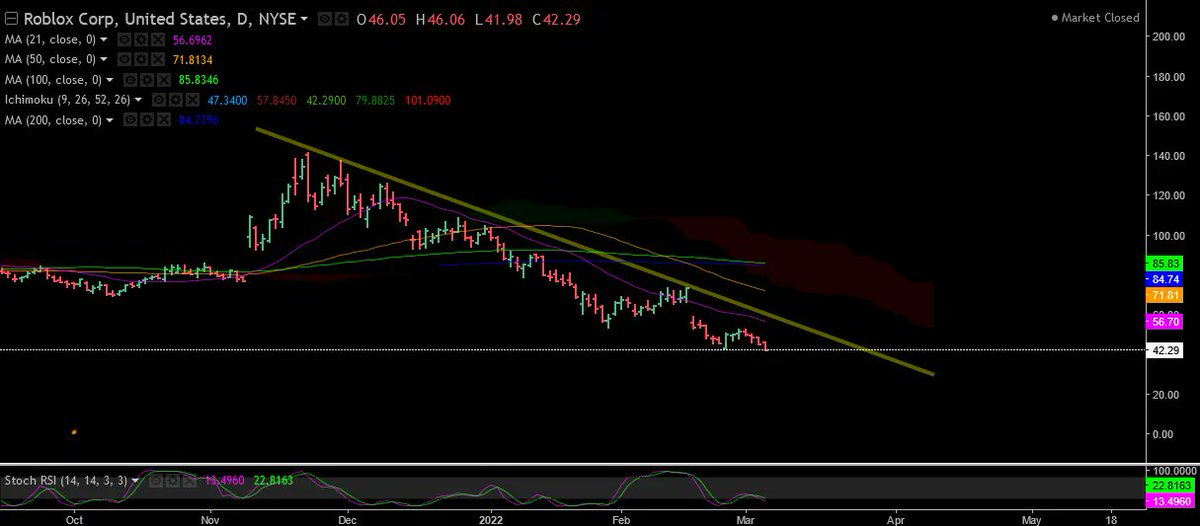Remove the Ichimoku indicator using X
Viewport: 1200px width, 526px height.
192,100
